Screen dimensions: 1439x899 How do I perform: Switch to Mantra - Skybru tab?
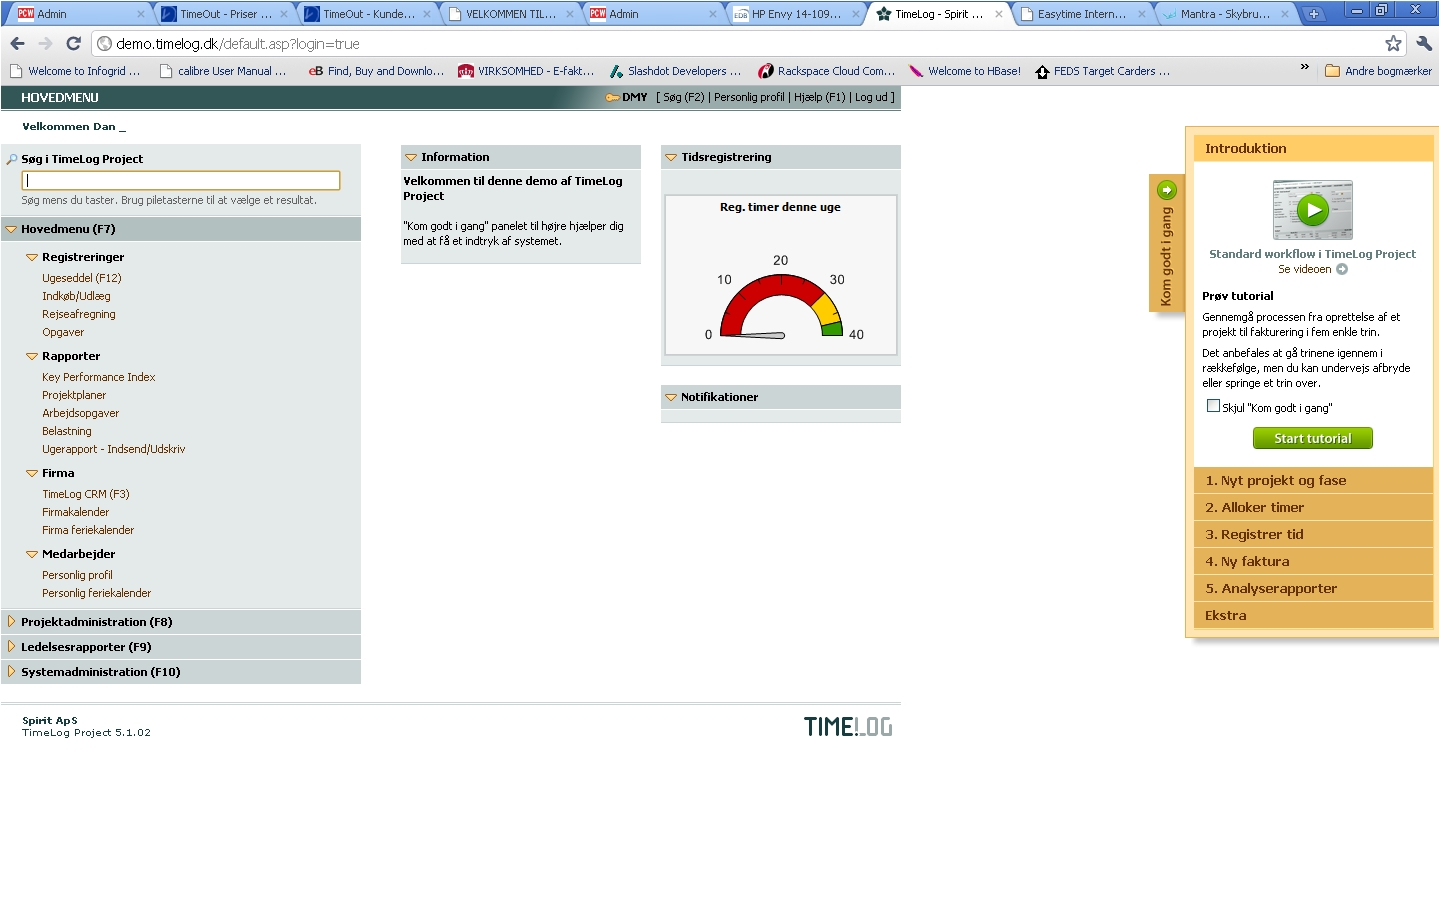click(x=1225, y=14)
